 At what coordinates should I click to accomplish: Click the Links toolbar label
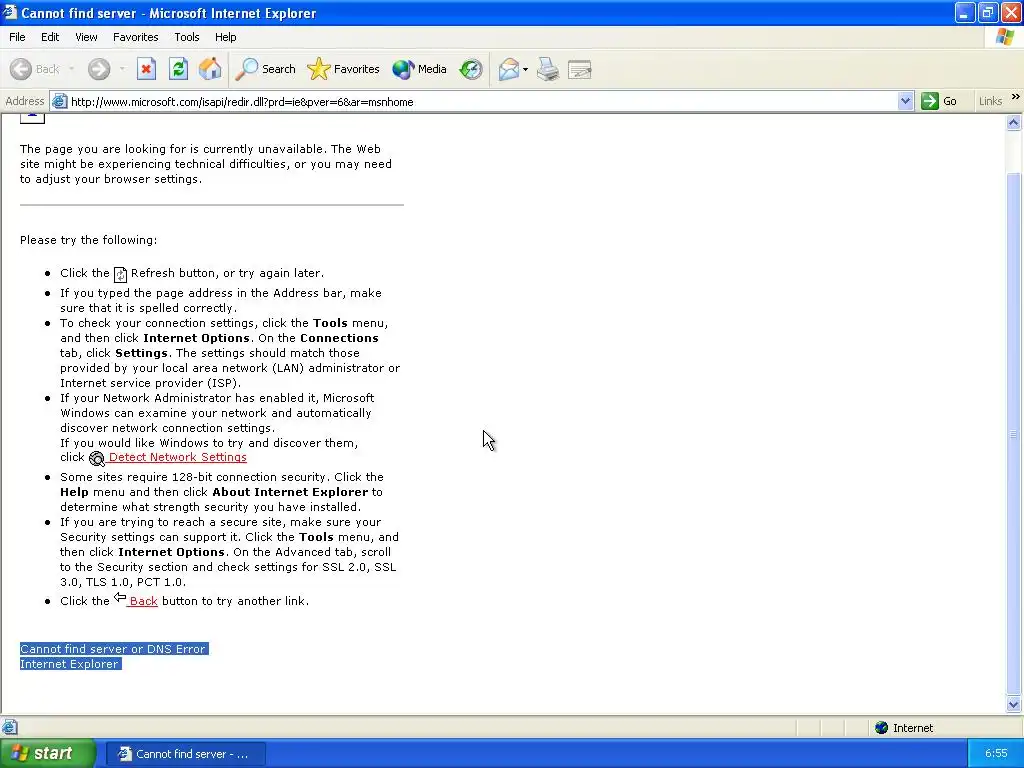coord(990,101)
